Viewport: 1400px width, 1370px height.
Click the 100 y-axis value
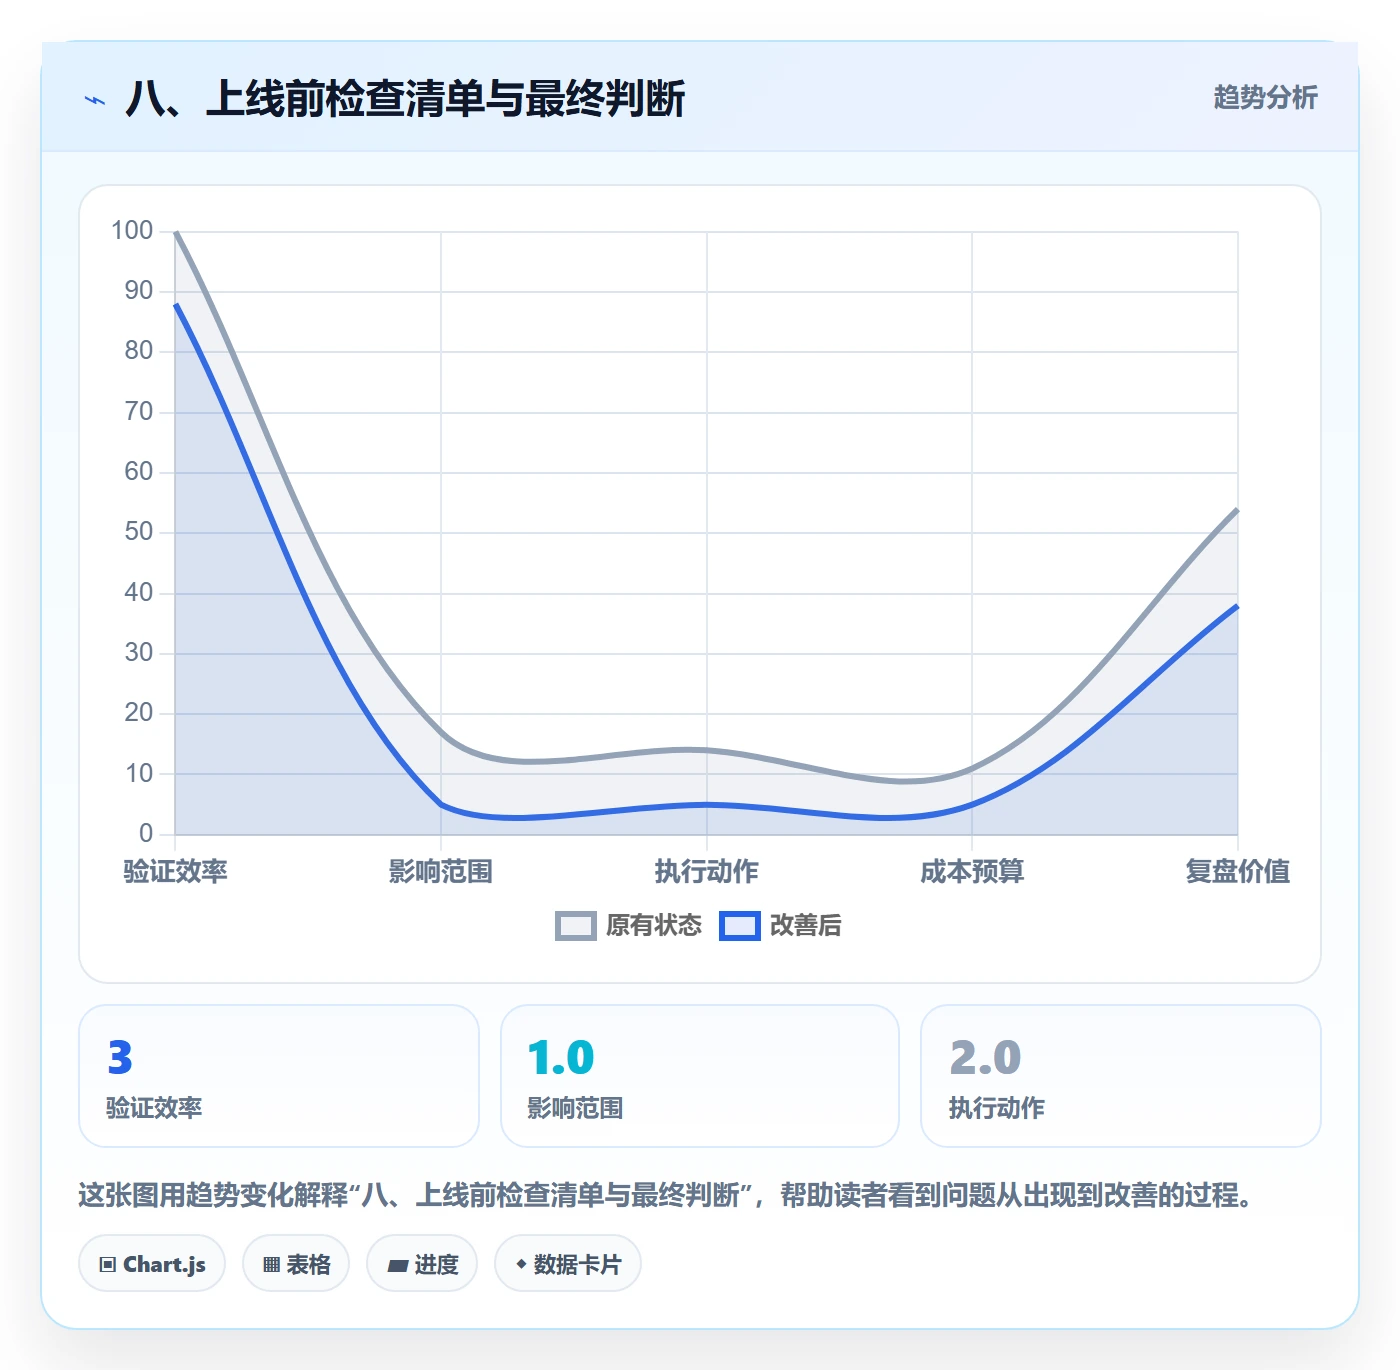coord(132,231)
